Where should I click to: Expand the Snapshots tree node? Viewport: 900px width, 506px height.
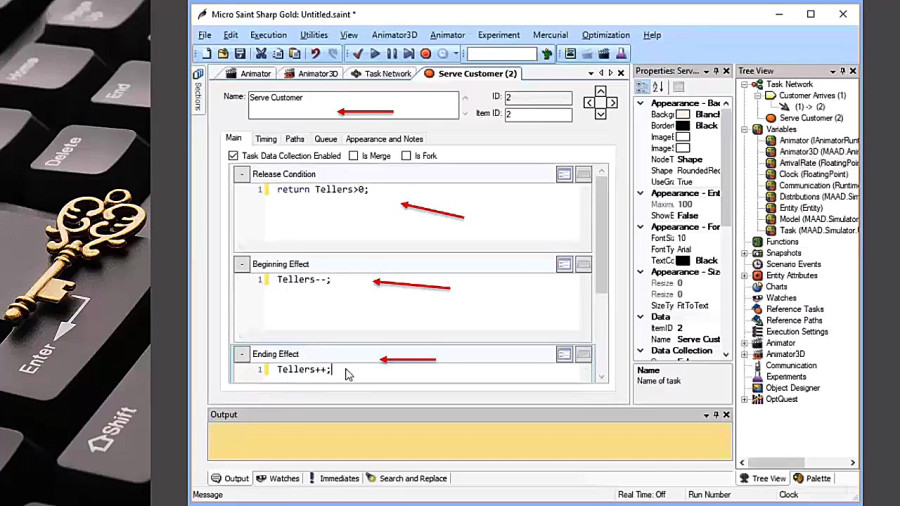744,253
